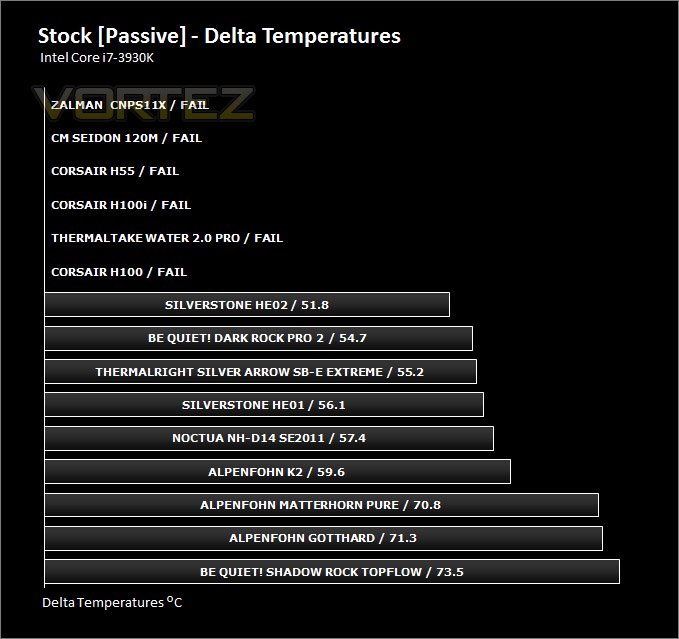
Task: Click the vertical chart axis line
Action: pos(45,338)
